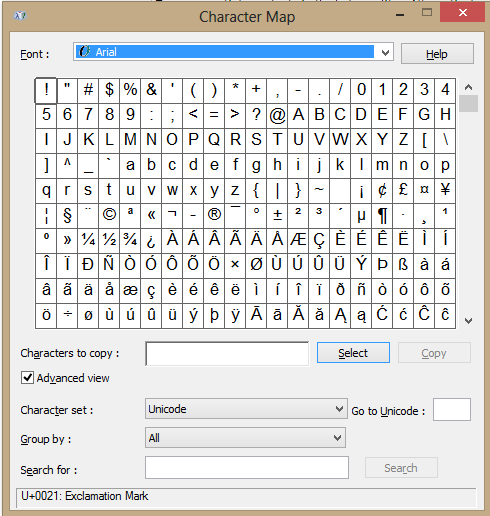Screen dimensions: 490x516
Task: Click the Select button
Action: [353, 353]
